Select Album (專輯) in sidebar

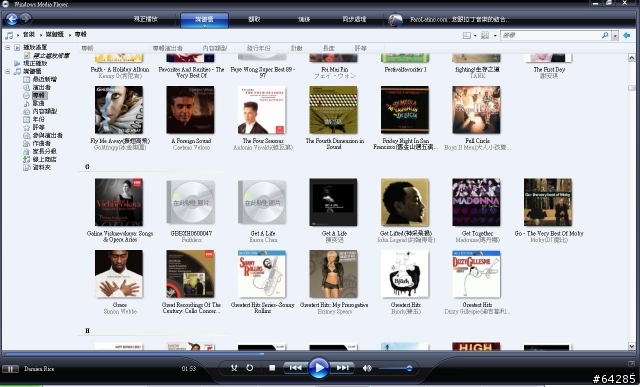pos(35,95)
